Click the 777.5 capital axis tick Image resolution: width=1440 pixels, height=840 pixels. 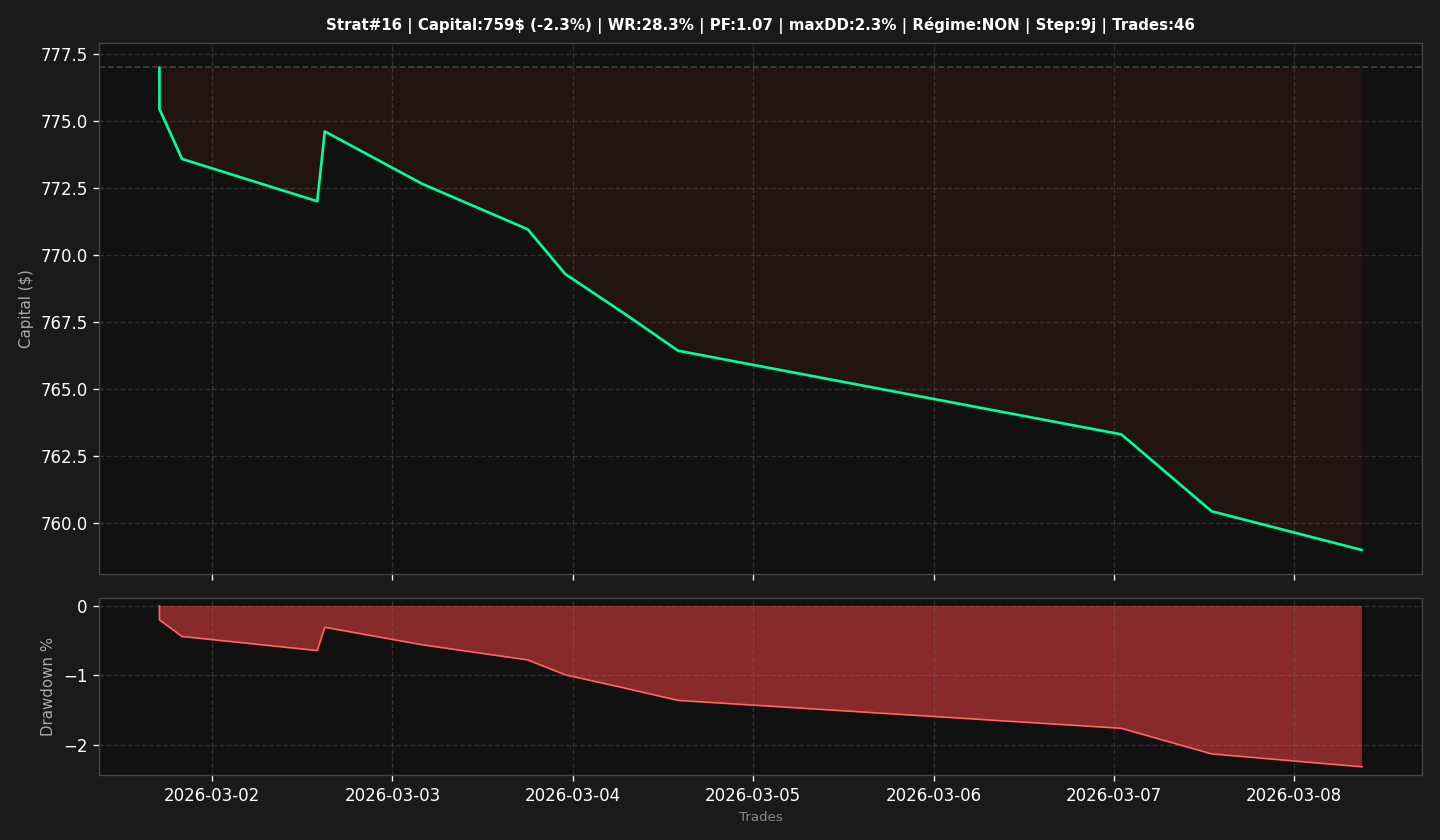[x=64, y=54]
